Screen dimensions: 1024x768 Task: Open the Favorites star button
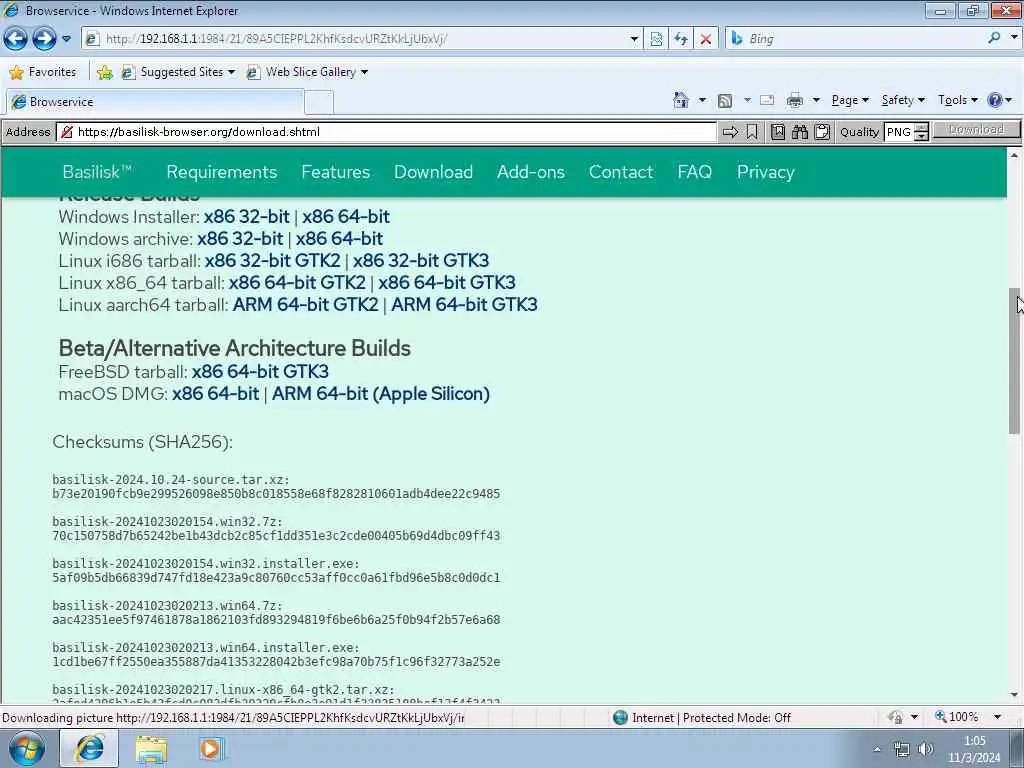pos(43,72)
